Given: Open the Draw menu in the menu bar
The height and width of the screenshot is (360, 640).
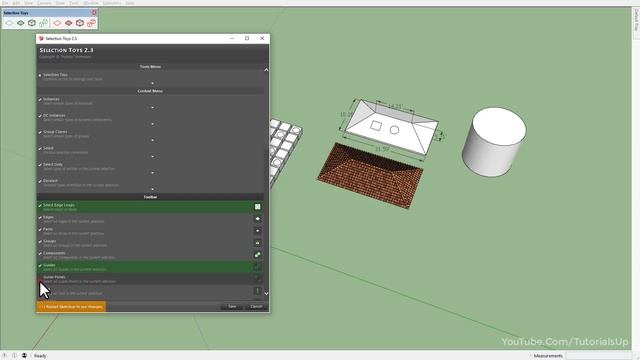Looking at the screenshot, I should [60, 3].
